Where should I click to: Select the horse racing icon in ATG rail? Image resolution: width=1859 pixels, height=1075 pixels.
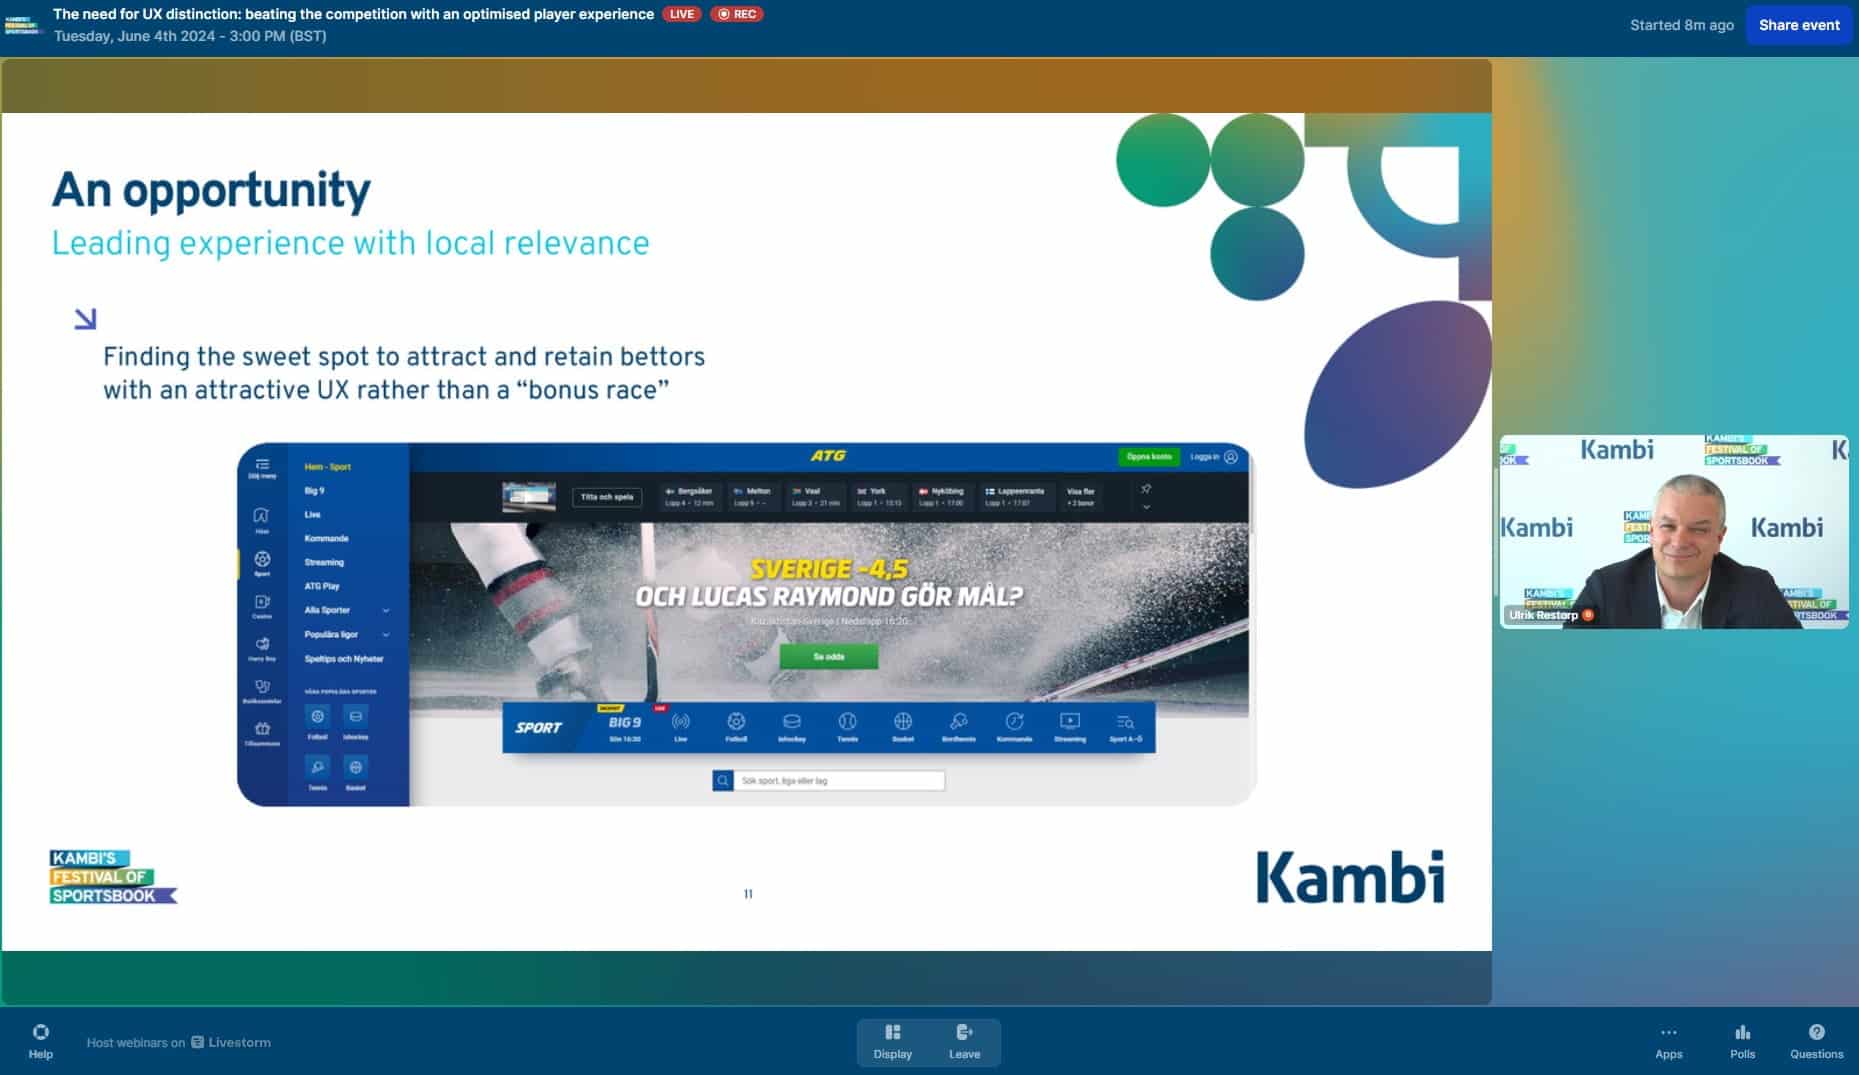tap(261, 516)
